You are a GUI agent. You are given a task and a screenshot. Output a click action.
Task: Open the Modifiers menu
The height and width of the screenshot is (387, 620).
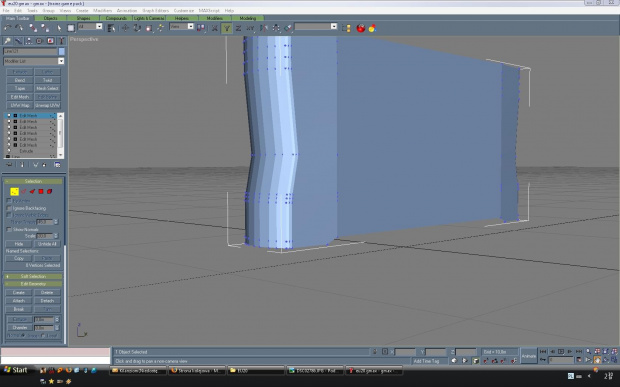pos(102,10)
